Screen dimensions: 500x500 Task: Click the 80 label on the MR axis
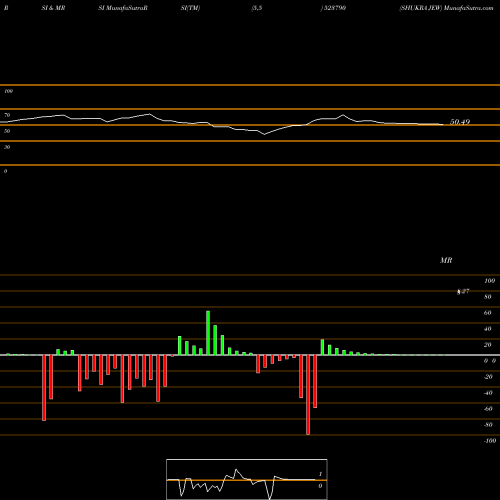pos(488,297)
